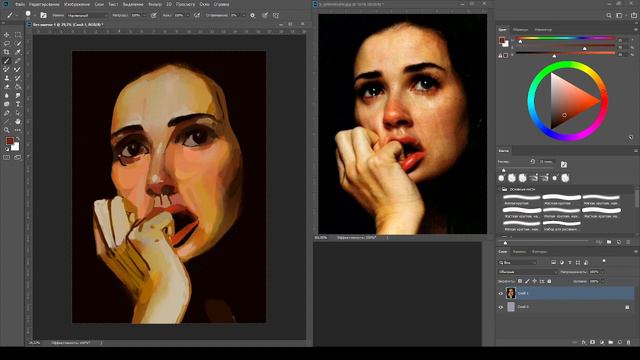This screenshot has height=360, width=640.
Task: Open flow value arrow in options bar
Action: pyautogui.click(x=188, y=15)
